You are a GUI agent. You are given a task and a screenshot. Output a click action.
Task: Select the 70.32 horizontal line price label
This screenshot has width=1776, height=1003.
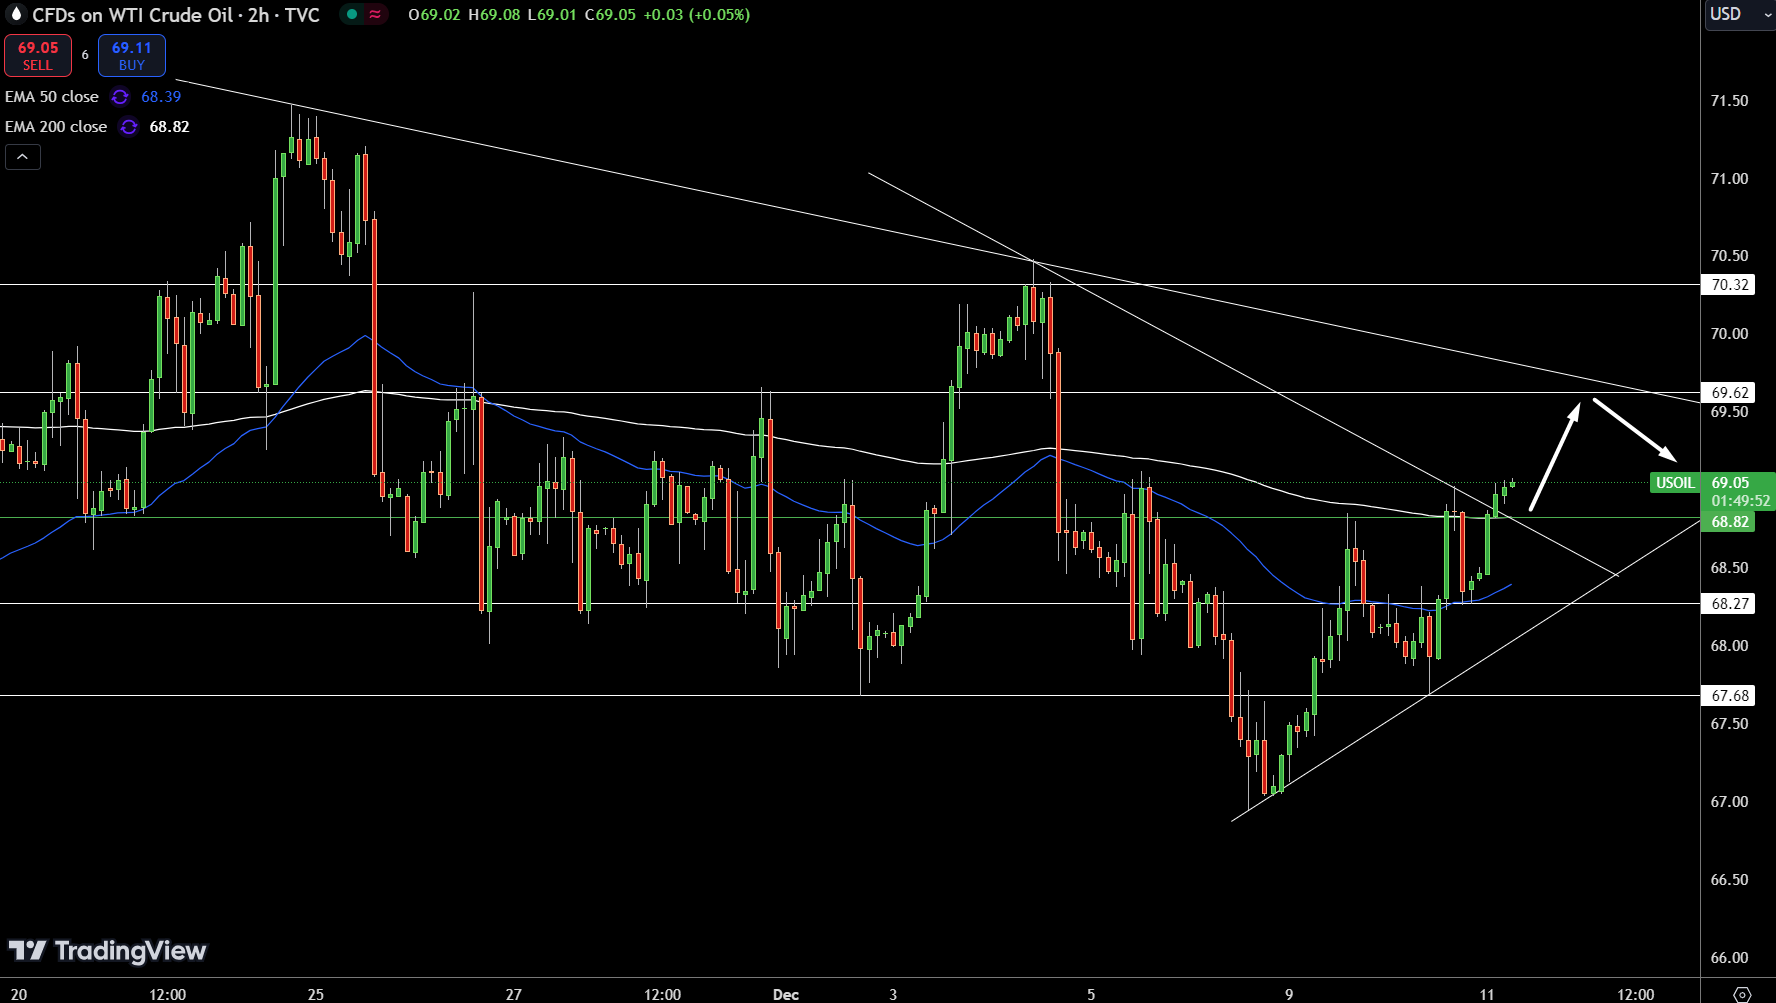pyautogui.click(x=1730, y=285)
